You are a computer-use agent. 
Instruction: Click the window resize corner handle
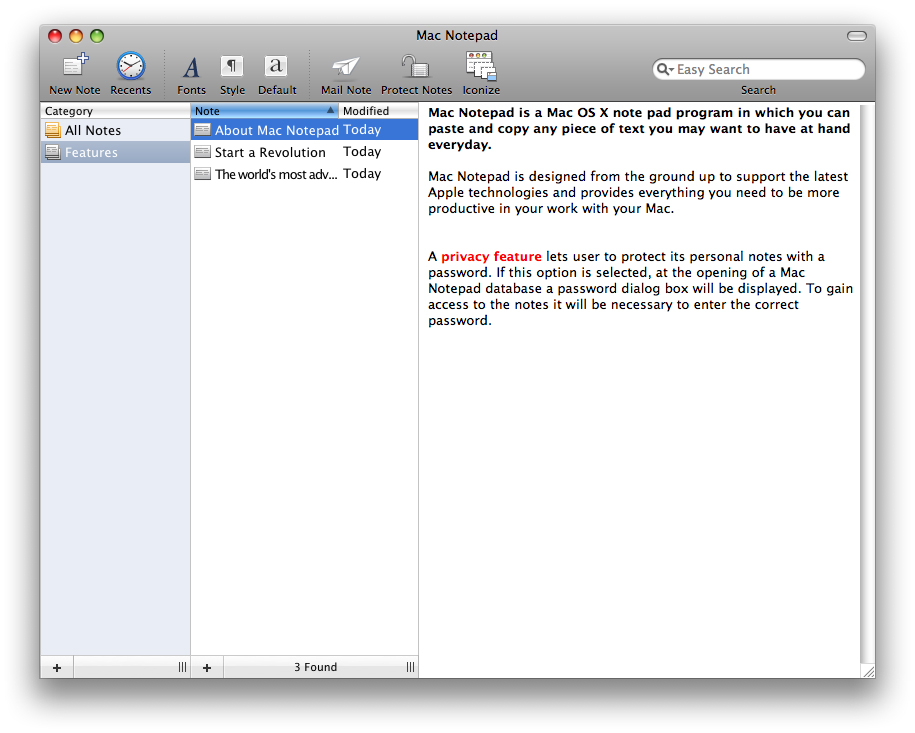tap(868, 672)
